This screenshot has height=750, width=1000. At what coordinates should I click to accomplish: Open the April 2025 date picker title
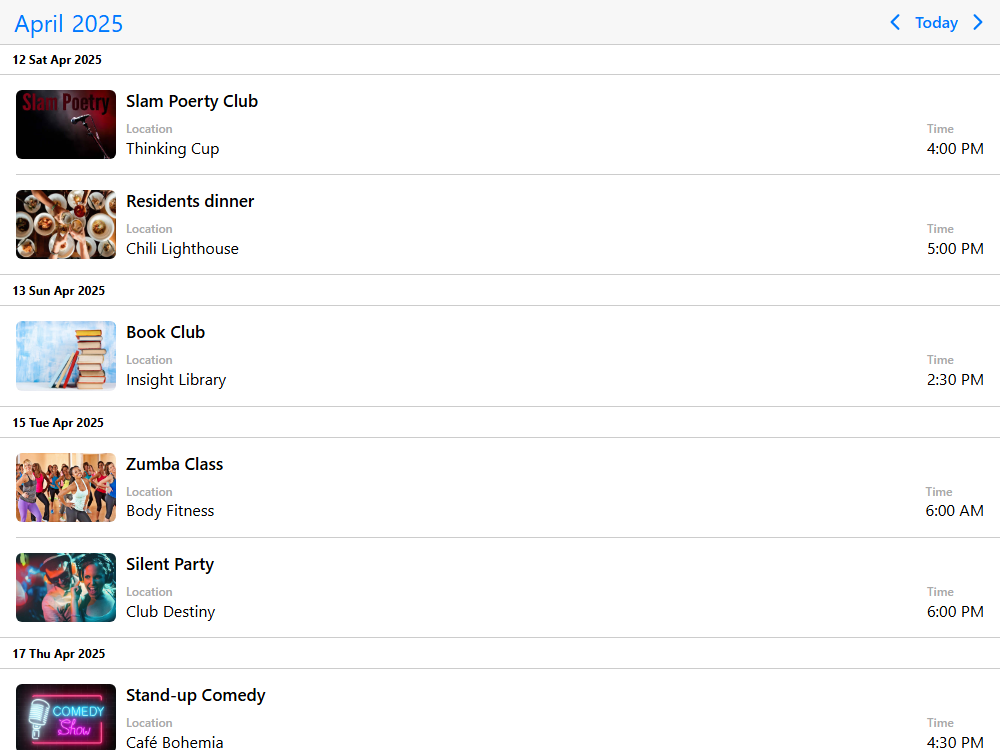(x=68, y=24)
